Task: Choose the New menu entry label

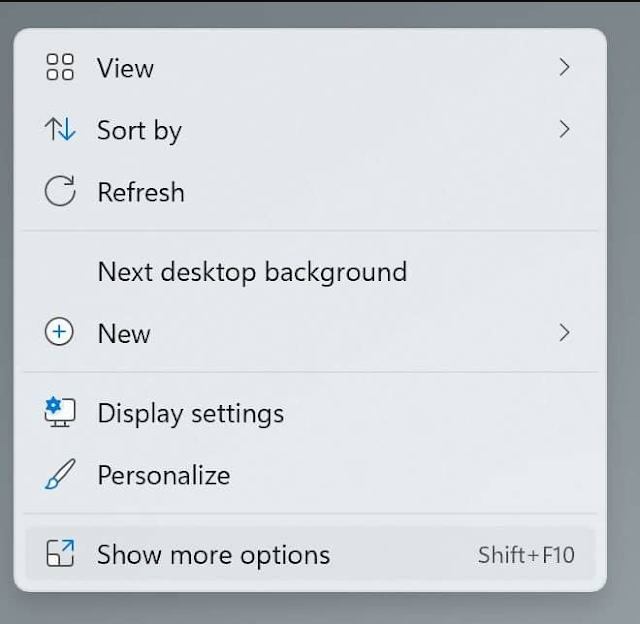Action: (124, 333)
